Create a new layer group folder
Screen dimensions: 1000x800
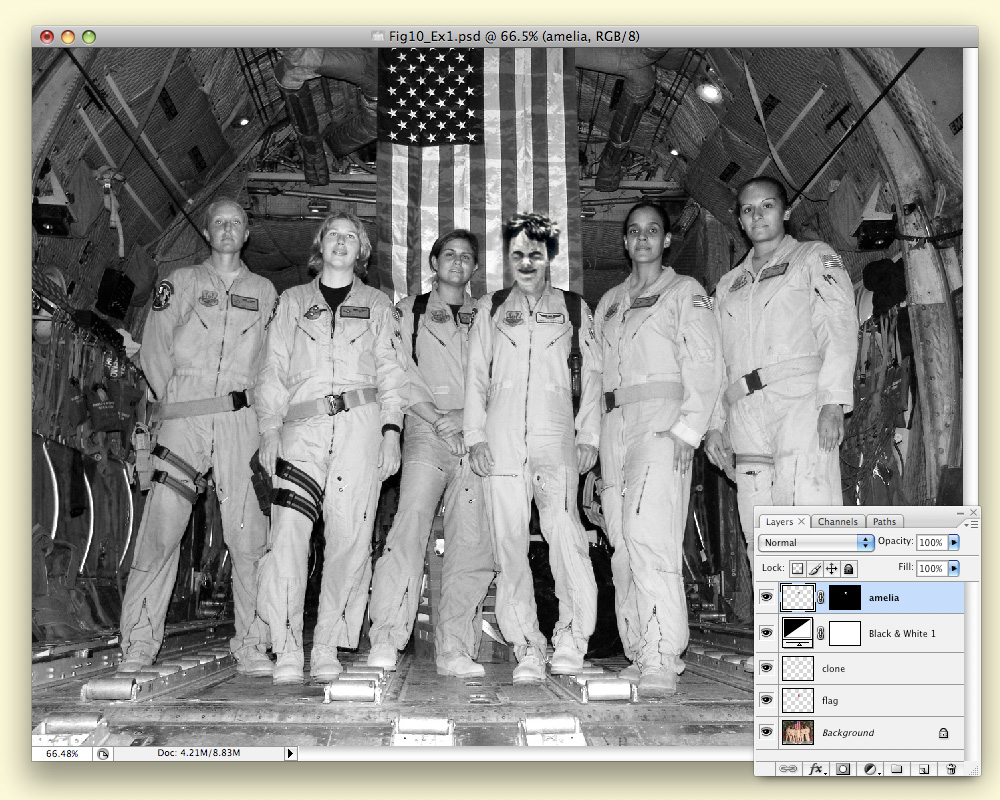click(897, 769)
